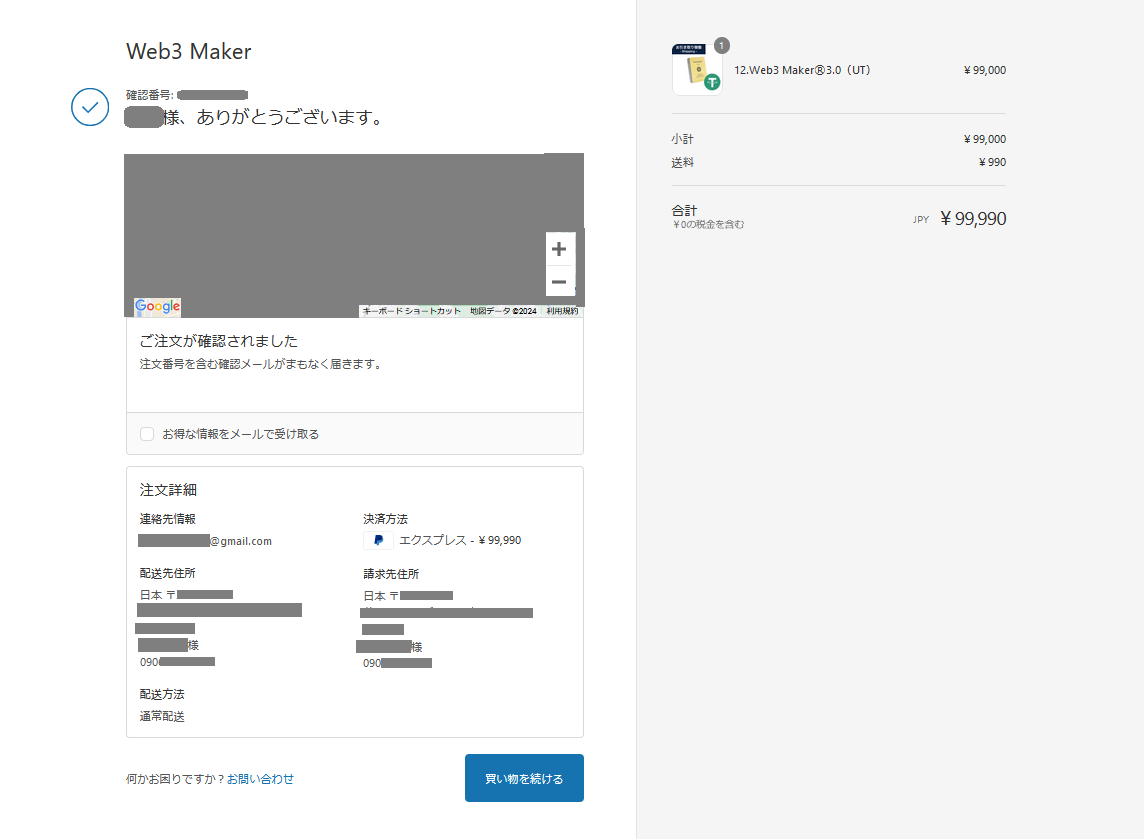
Task: Click the 買い物を続ける button
Action: click(524, 778)
